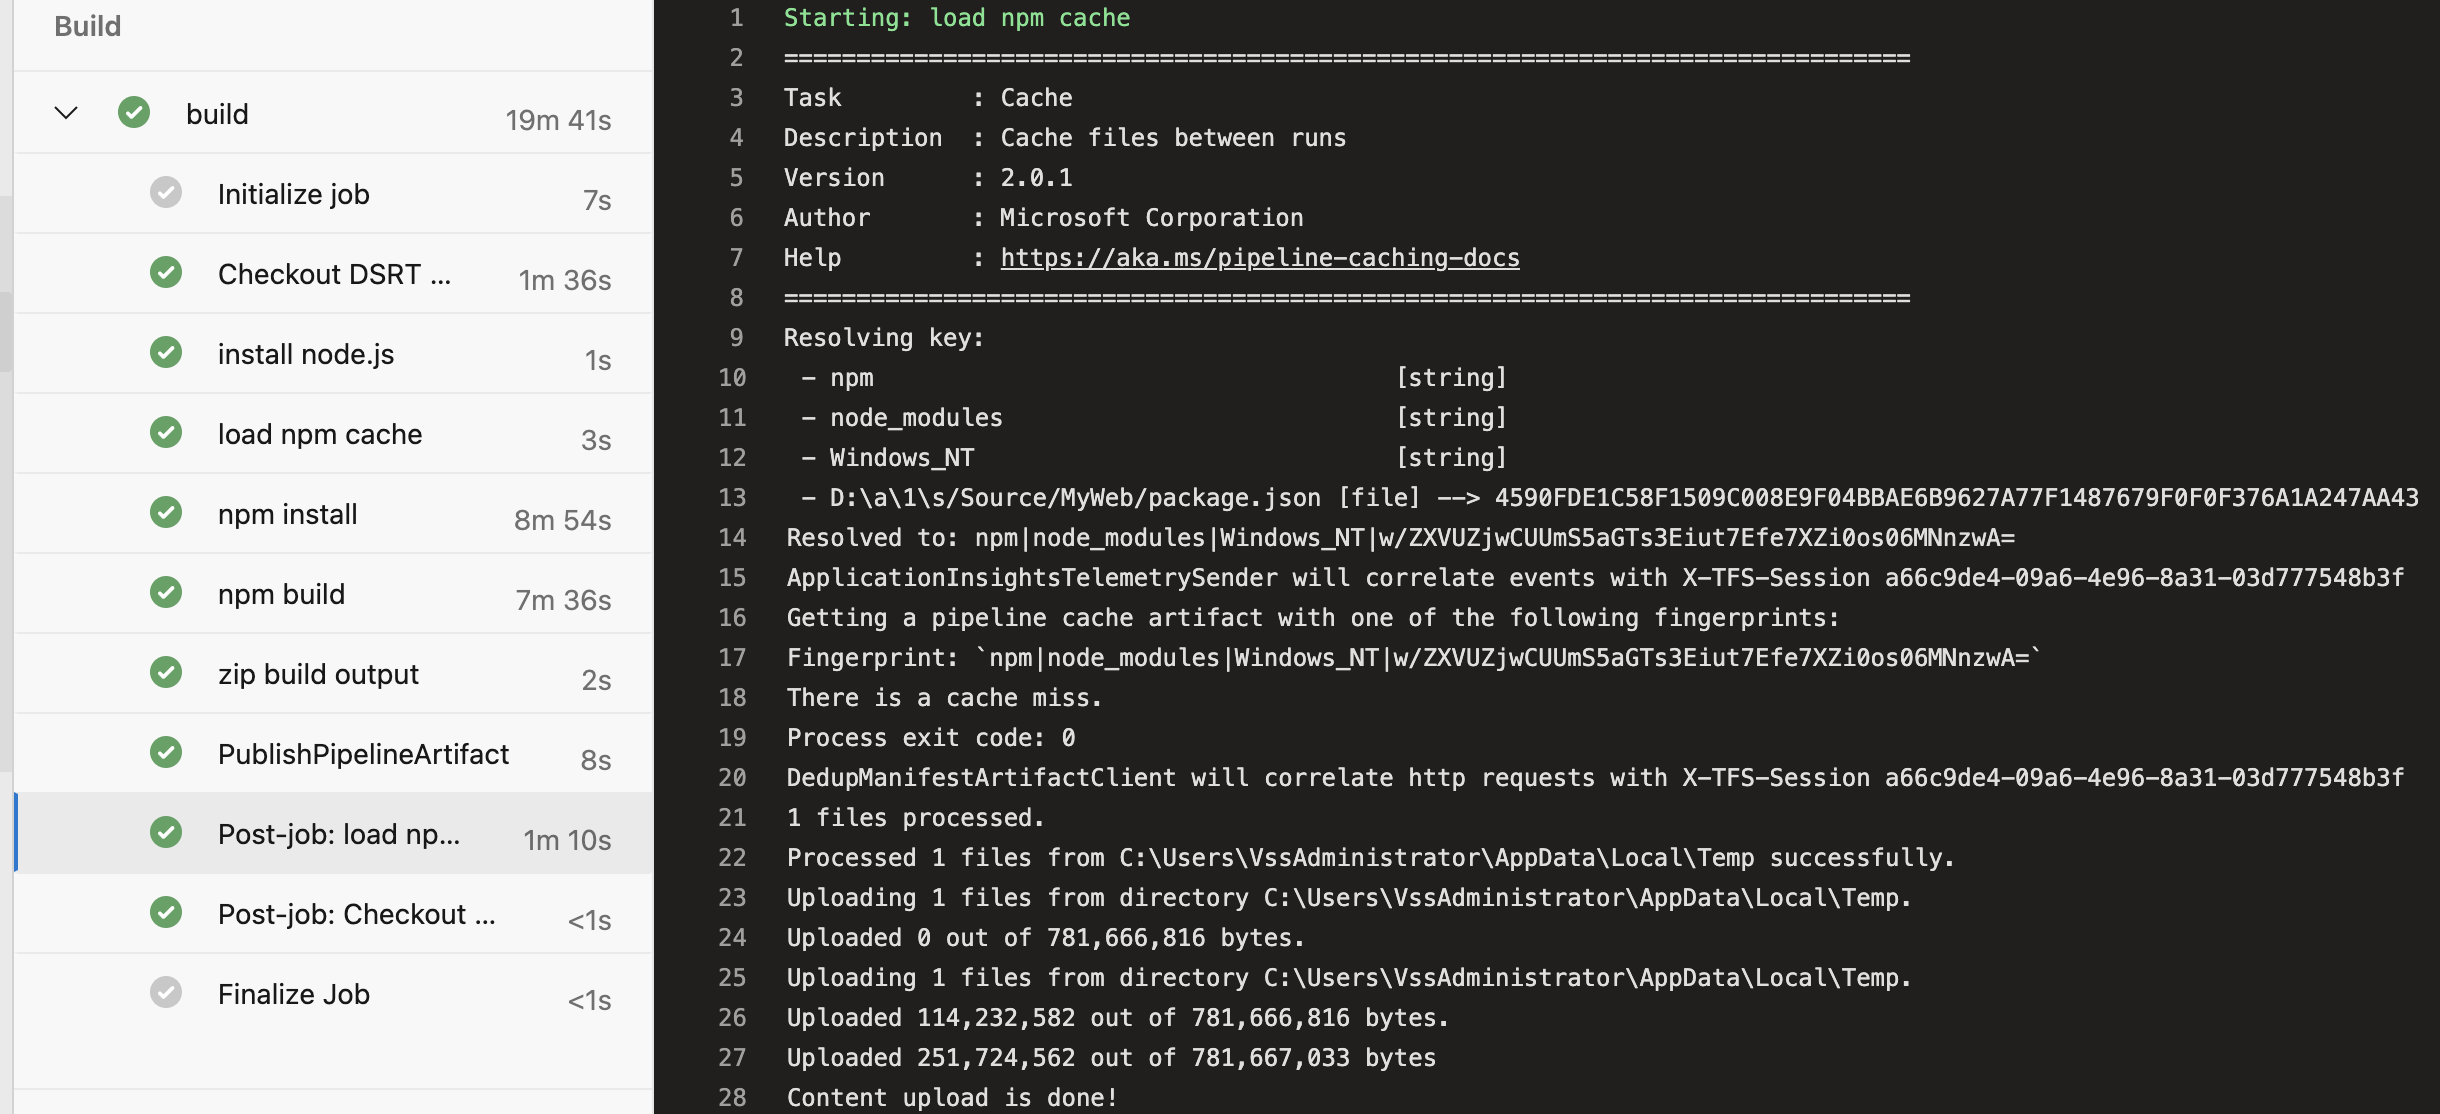Collapse the build job chevron
The height and width of the screenshot is (1114, 2440).
tap(66, 113)
